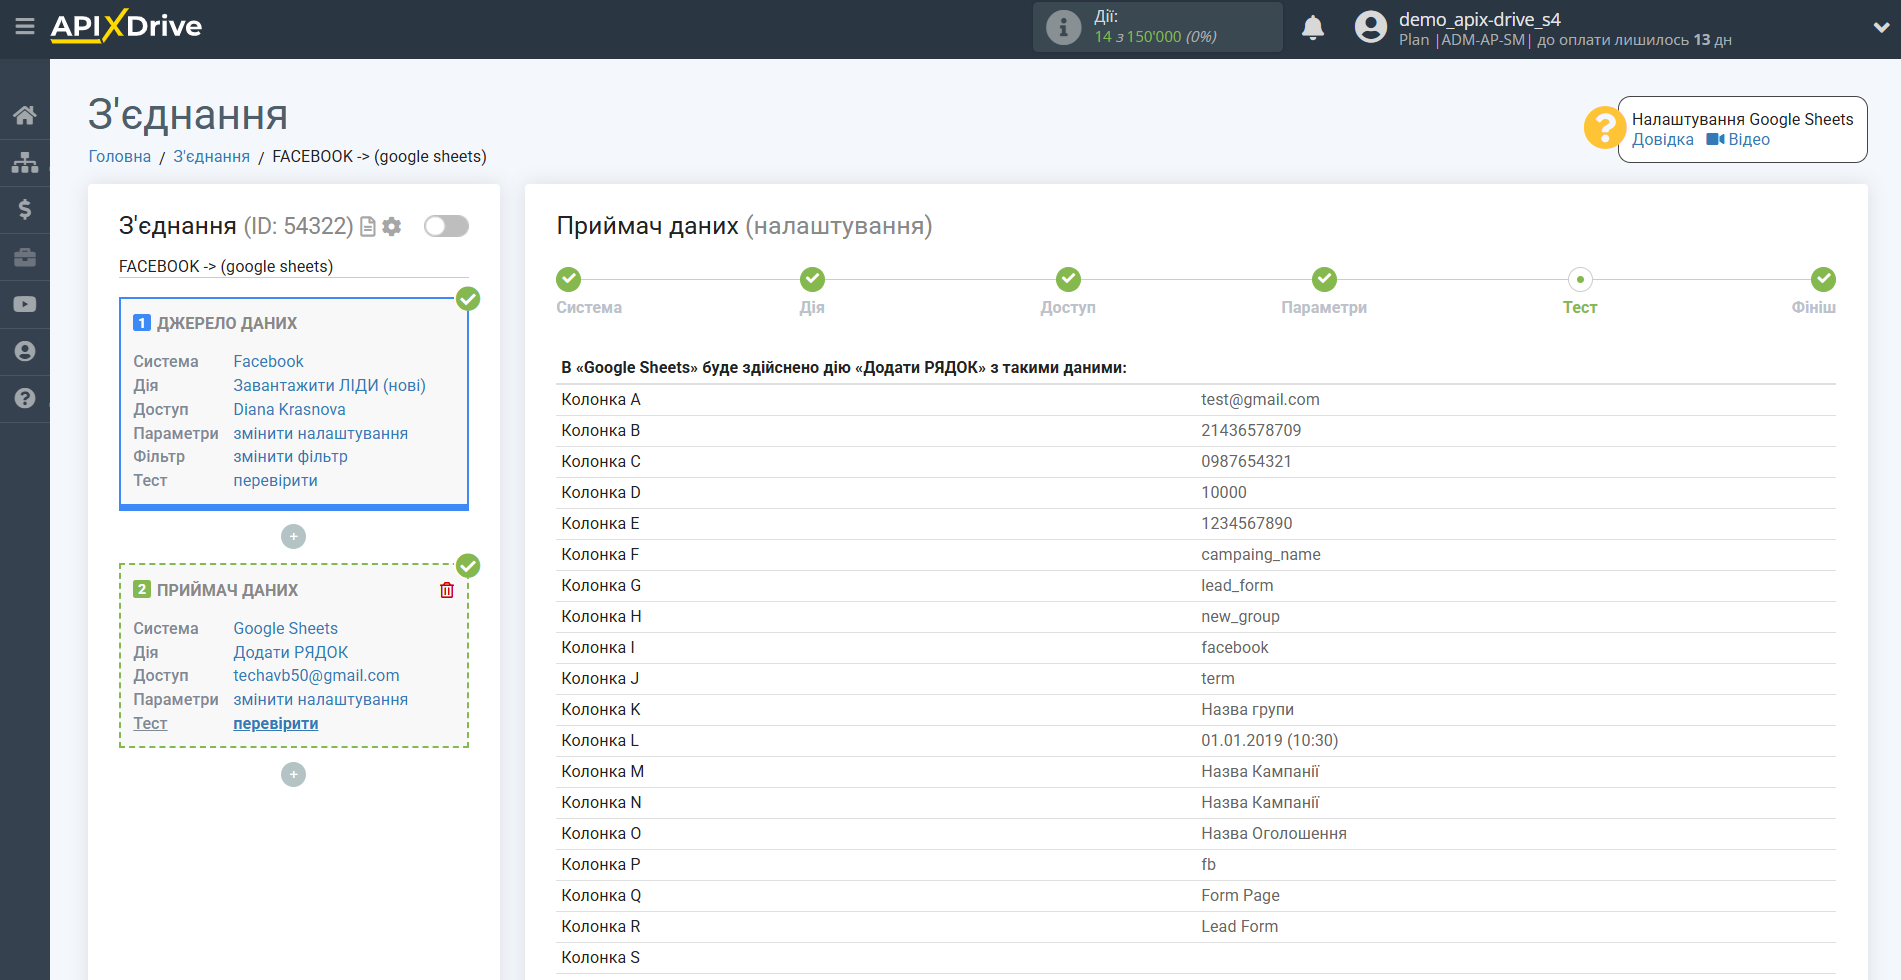Click the Назва Оголошення value
Screen dimensions: 1901x980
pos(1273,833)
